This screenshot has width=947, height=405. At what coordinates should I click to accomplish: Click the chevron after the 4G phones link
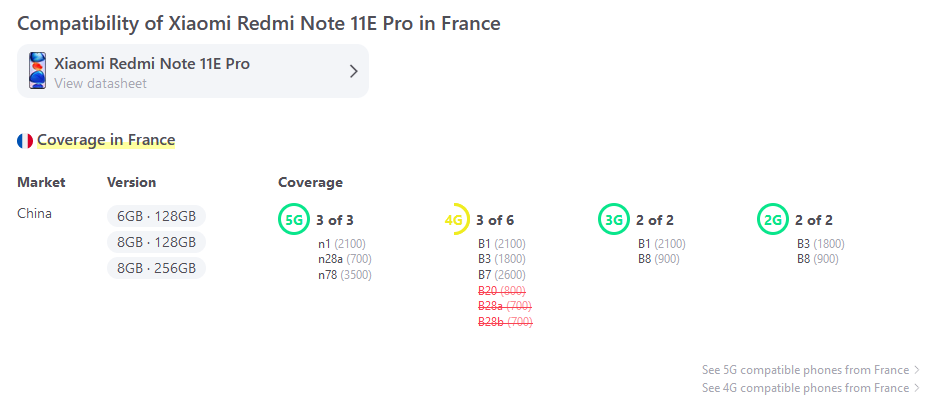(x=917, y=387)
